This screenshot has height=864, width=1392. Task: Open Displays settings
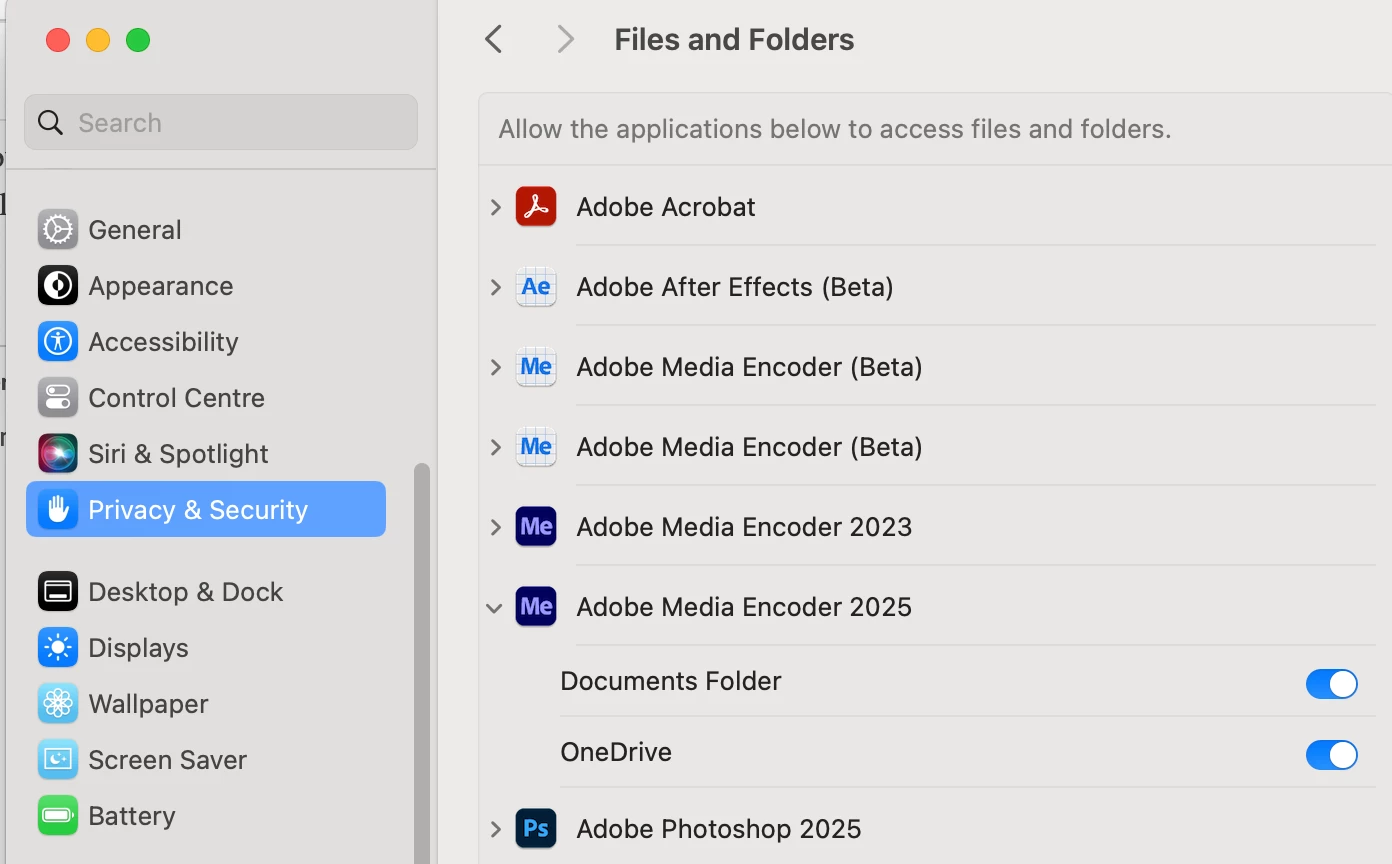206,648
